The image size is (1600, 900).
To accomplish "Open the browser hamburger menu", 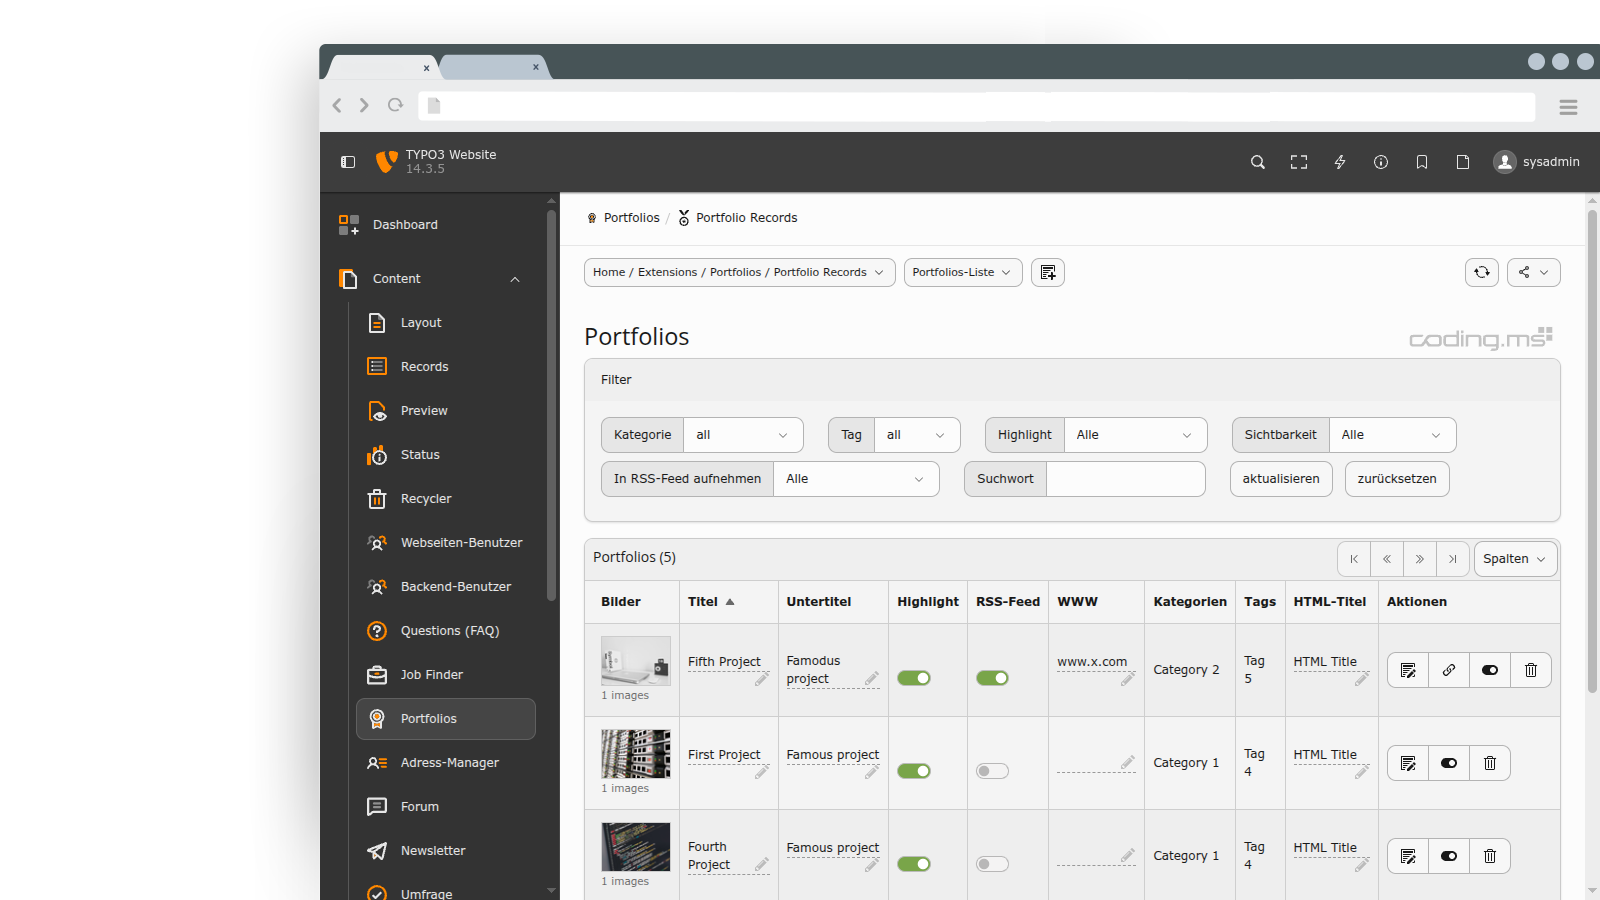I will pos(1568,107).
